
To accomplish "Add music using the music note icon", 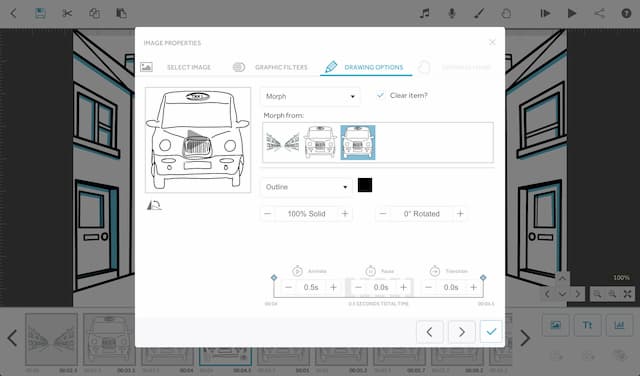I will [424, 13].
